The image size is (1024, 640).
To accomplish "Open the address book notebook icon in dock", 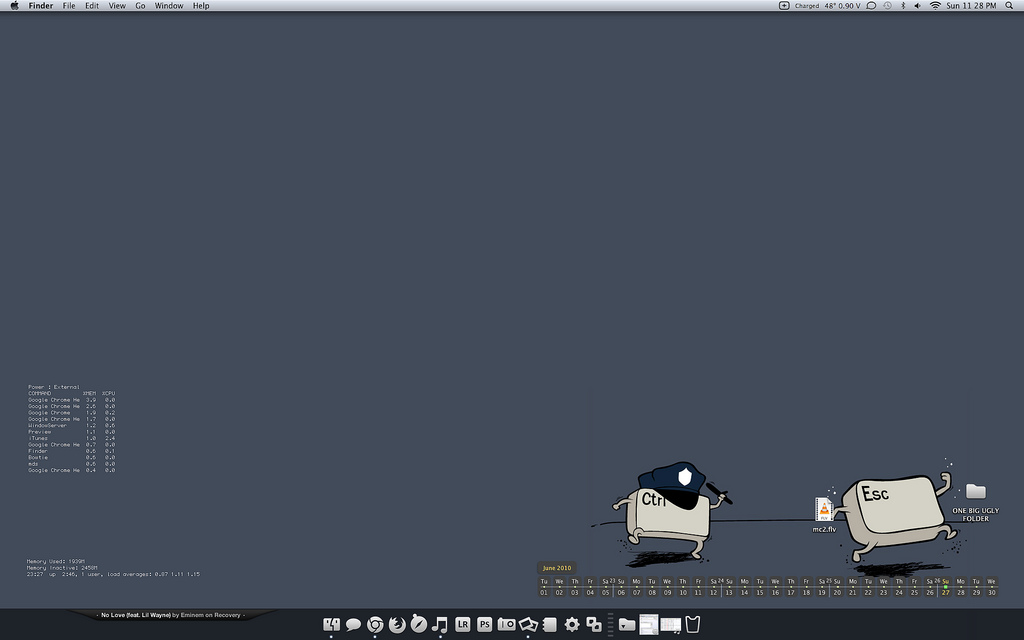I will click(x=550, y=624).
